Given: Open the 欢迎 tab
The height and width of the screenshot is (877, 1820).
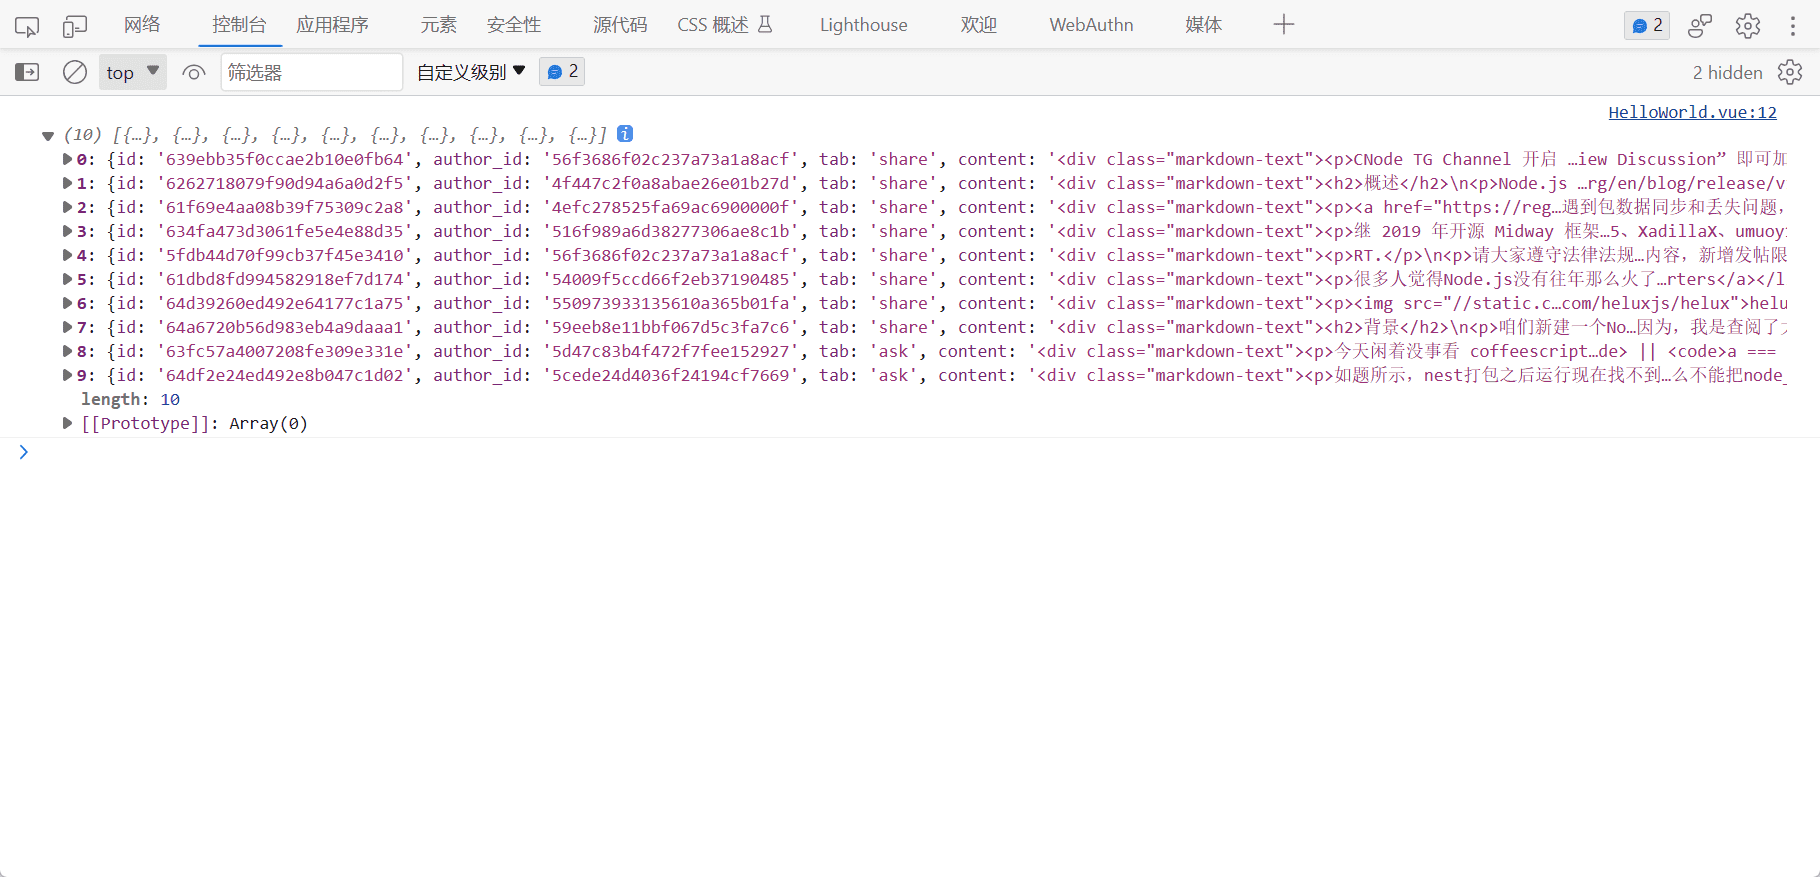Looking at the screenshot, I should [979, 25].
